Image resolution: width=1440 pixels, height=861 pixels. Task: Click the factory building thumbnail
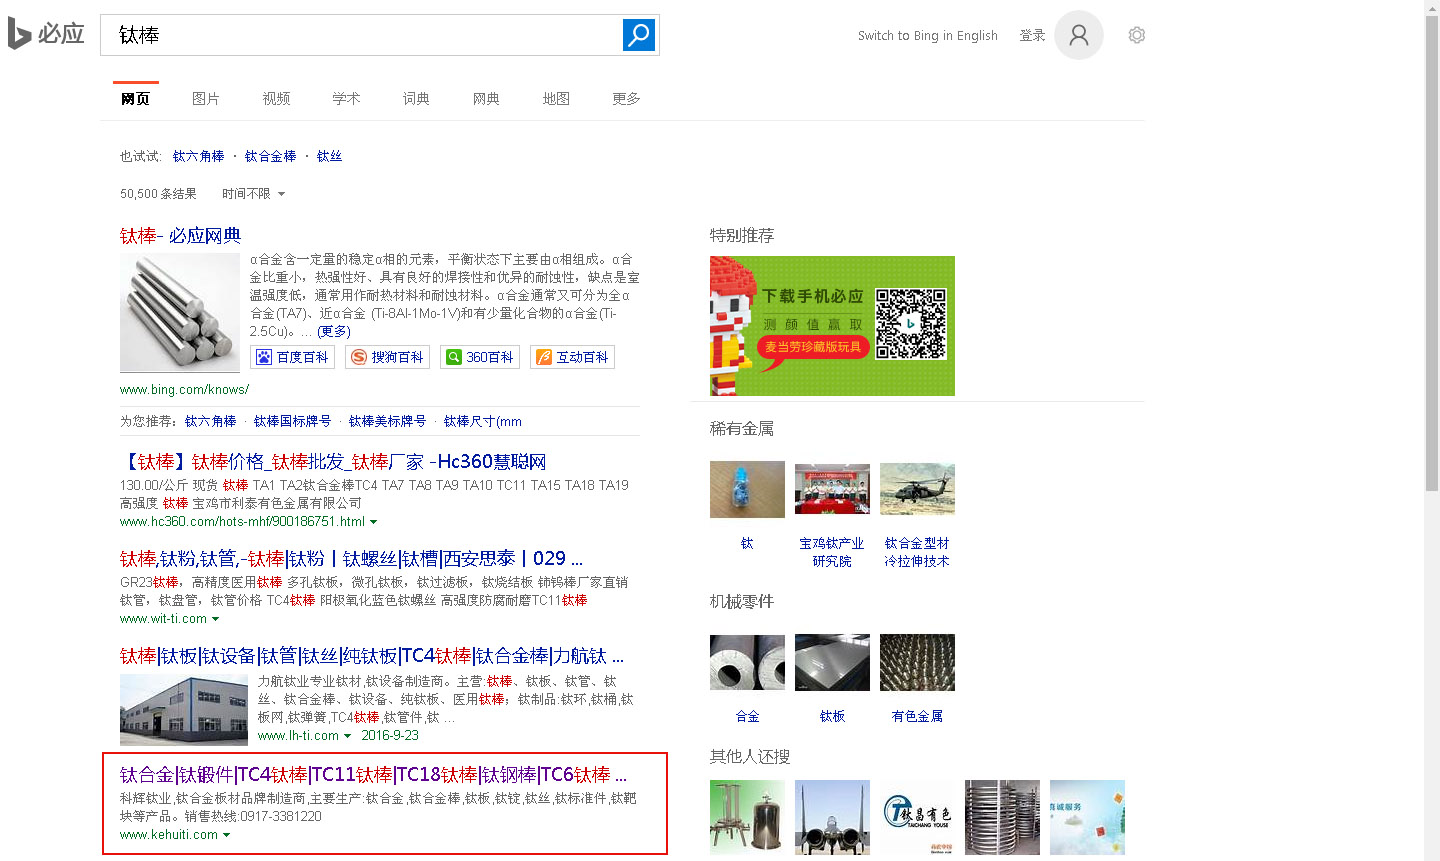[x=184, y=710]
